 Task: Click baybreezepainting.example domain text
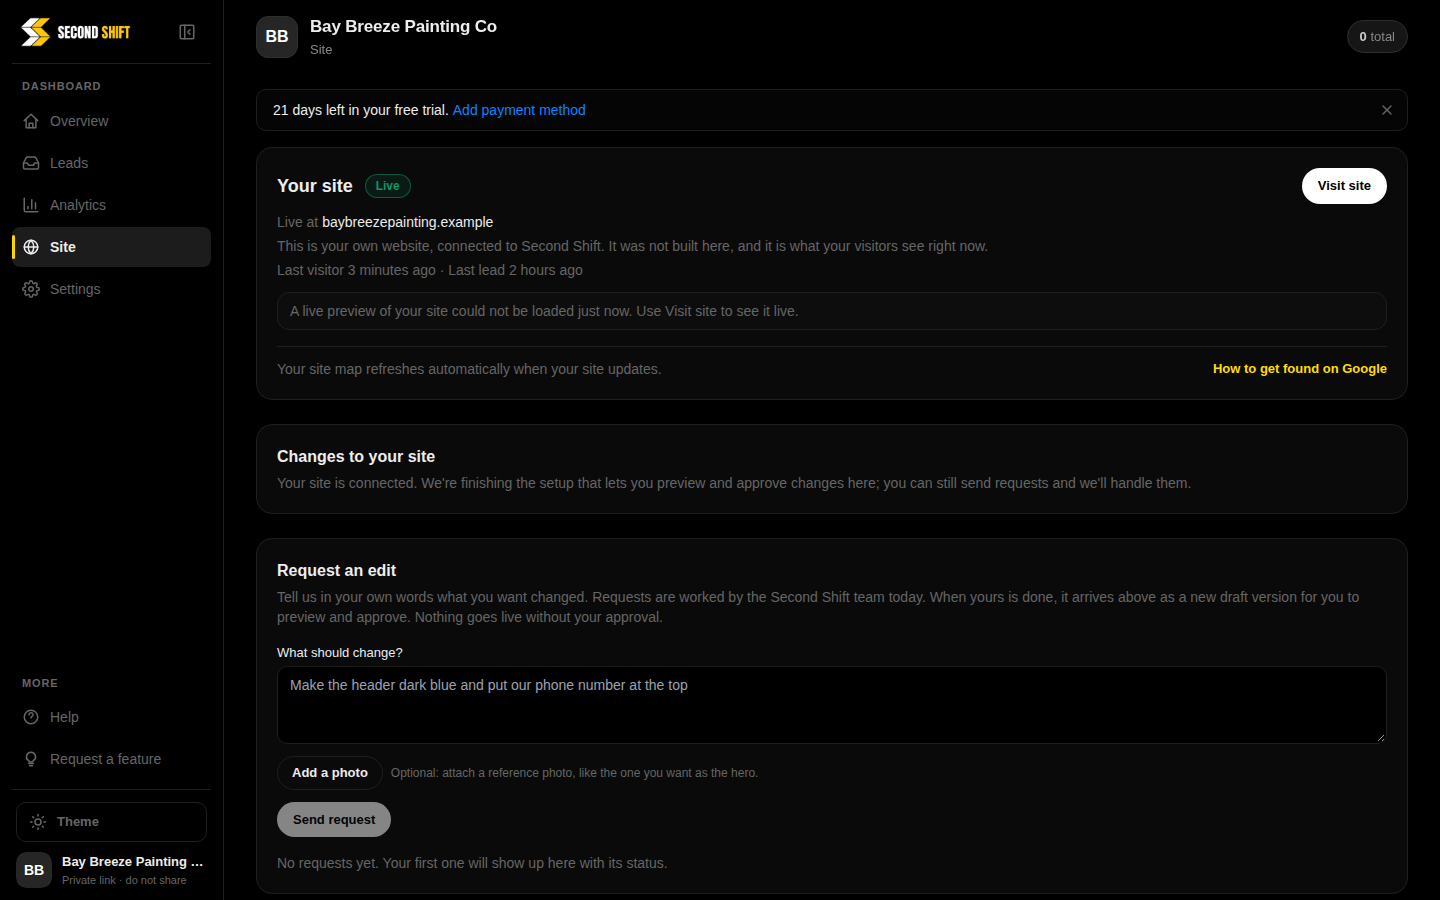click(407, 222)
